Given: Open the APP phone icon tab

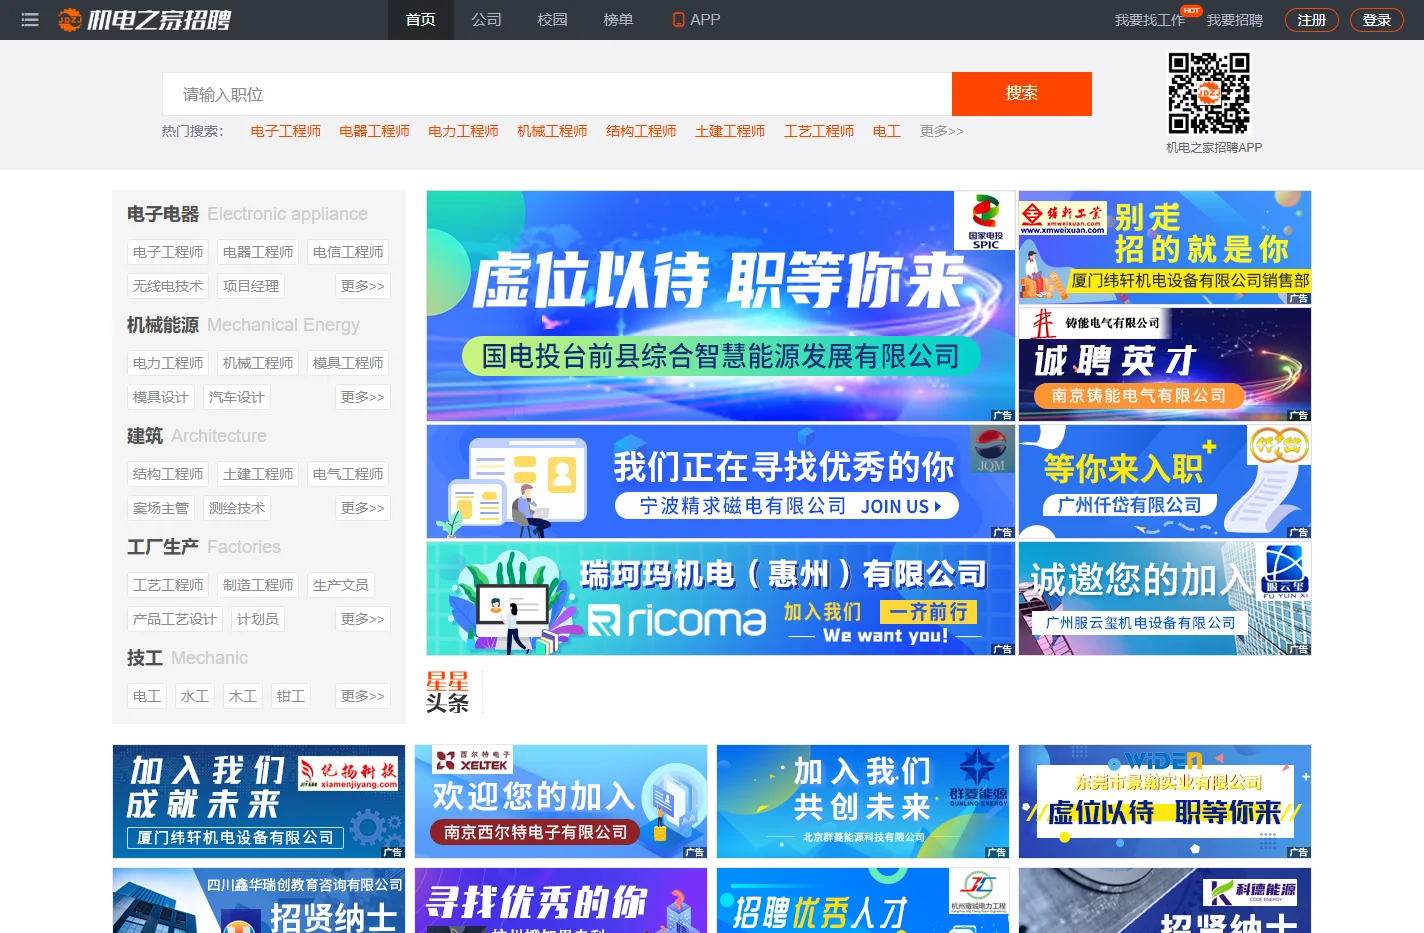Looking at the screenshot, I should coord(696,20).
